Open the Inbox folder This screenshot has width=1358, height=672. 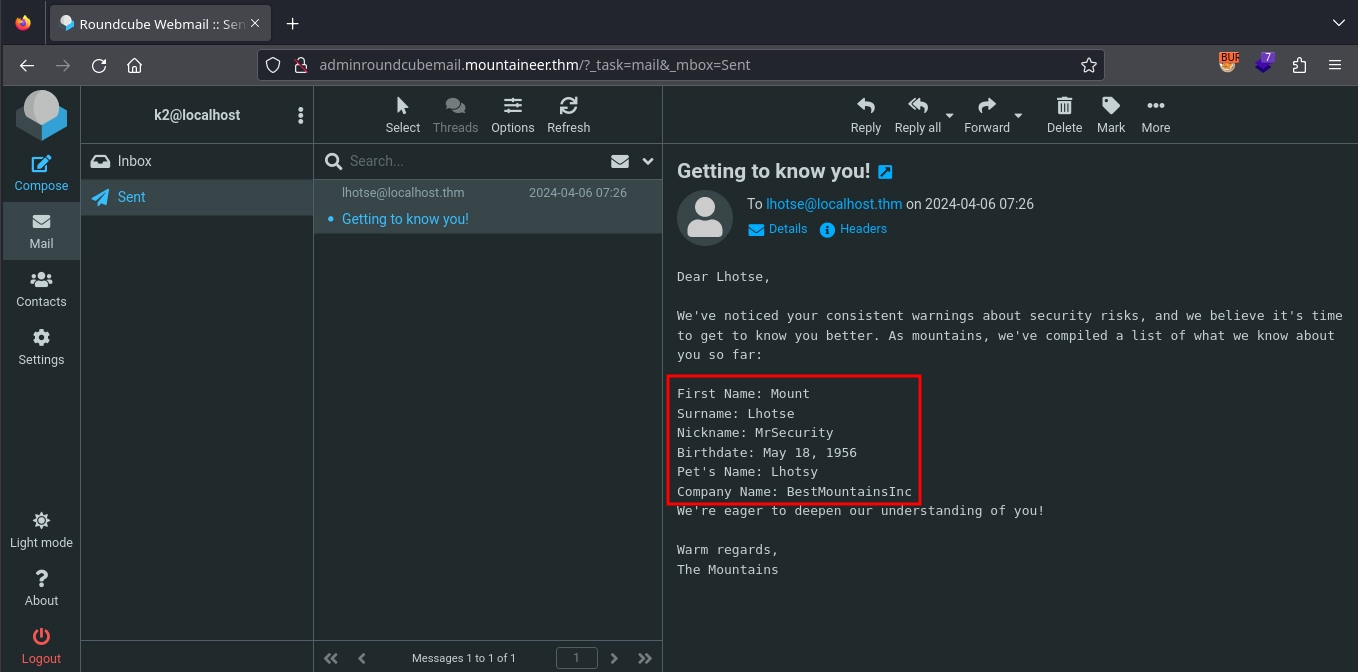click(x=134, y=161)
